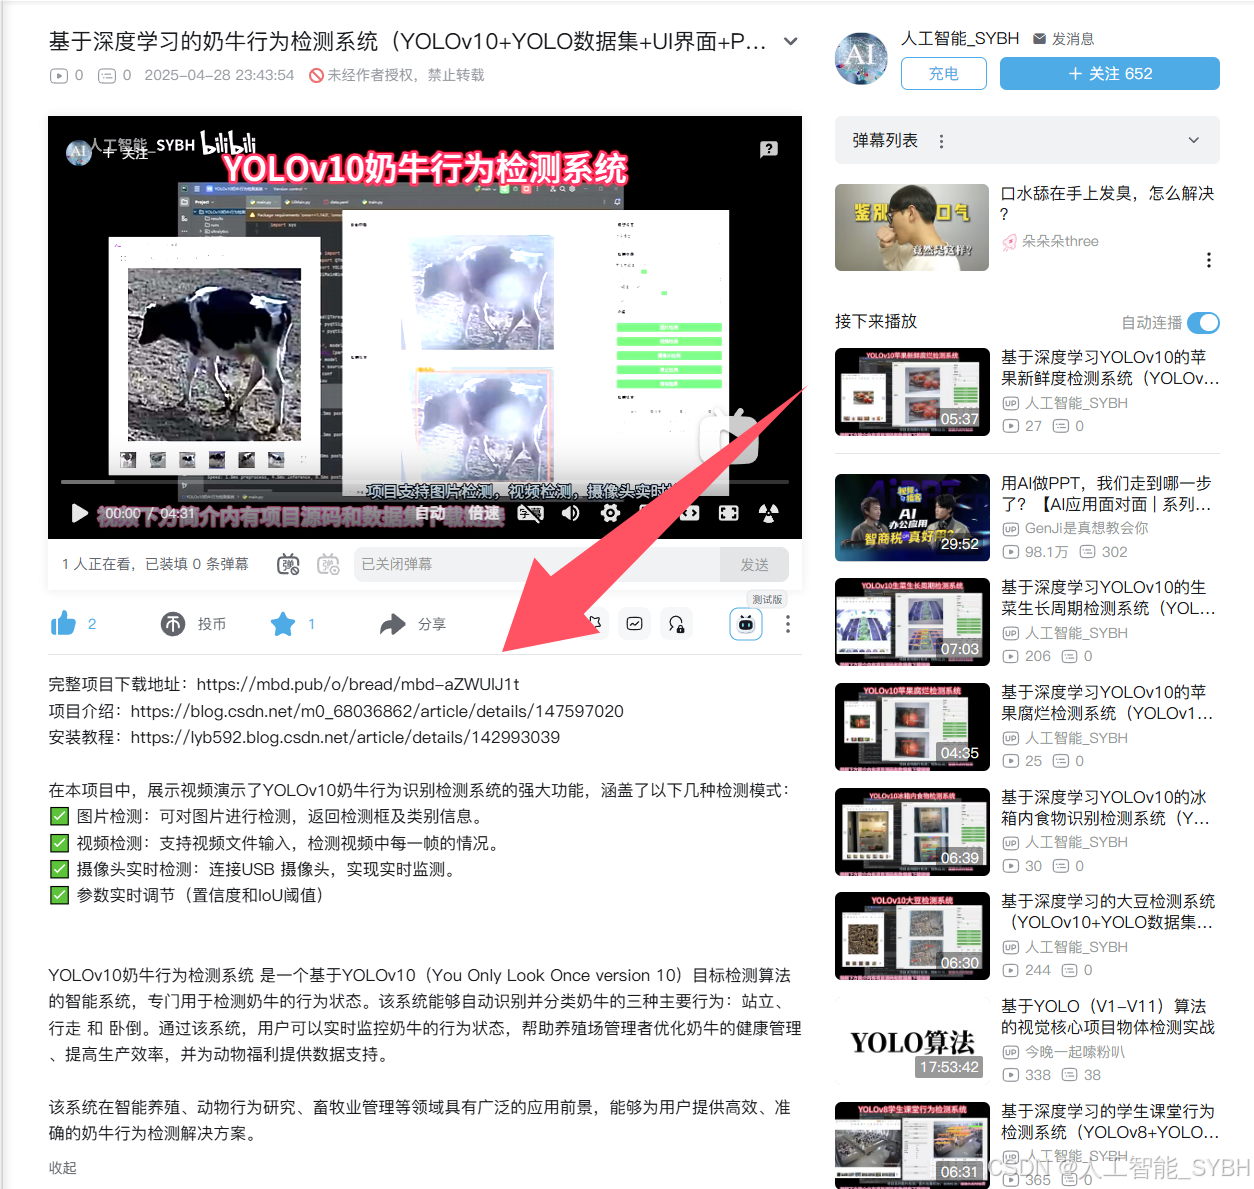Open the 测试版 badge above AI icon

coord(767,599)
